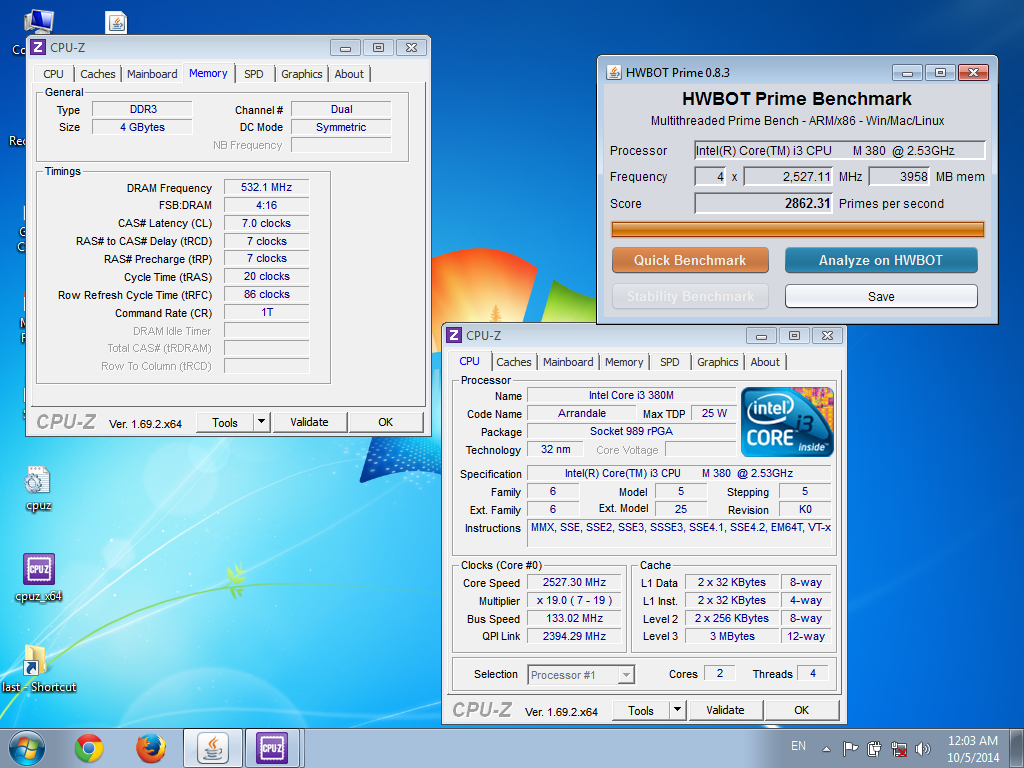Open the Caches tab in the lower CPU-Z window
1024x768 pixels.
514,362
